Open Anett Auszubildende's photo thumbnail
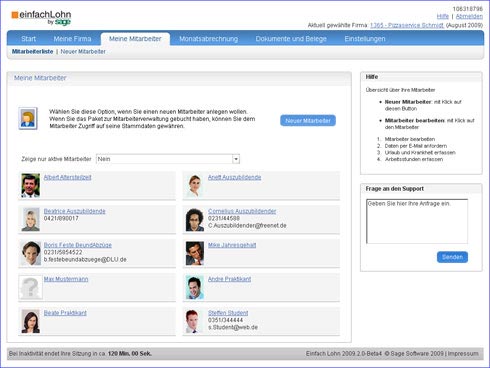490x368 pixels. pyautogui.click(x=195, y=186)
